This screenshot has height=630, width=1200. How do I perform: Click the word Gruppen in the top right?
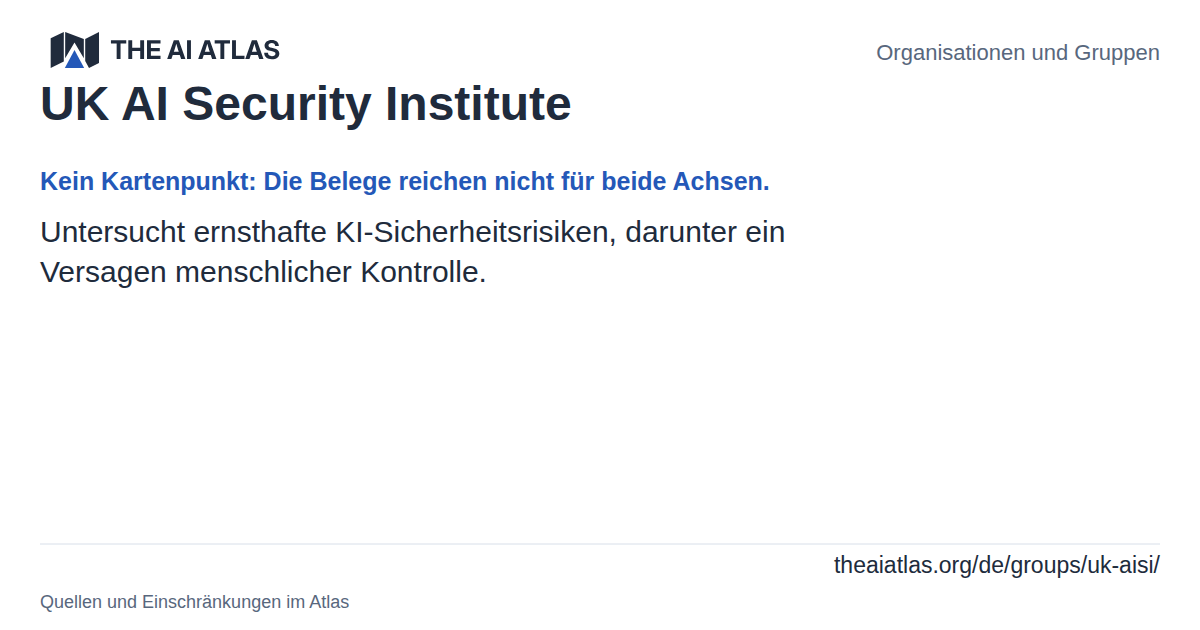pyautogui.click(x=1117, y=53)
